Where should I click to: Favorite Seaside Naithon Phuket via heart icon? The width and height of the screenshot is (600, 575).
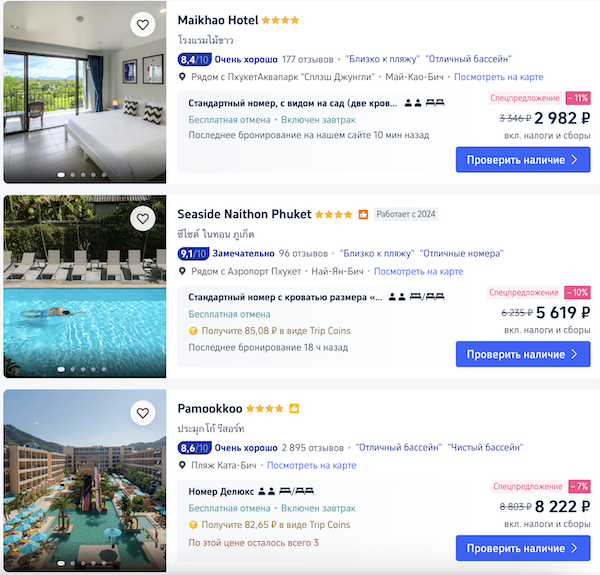(143, 219)
